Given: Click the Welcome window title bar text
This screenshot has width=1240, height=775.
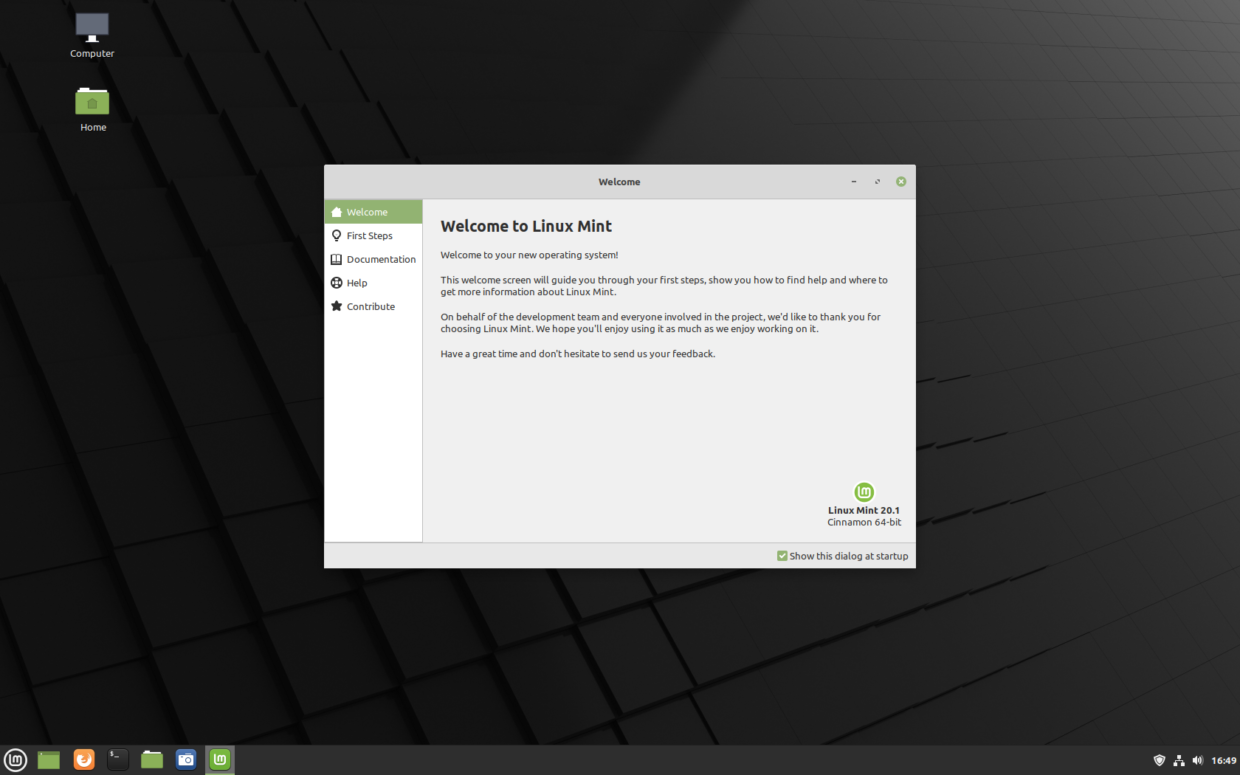Looking at the screenshot, I should coord(619,182).
